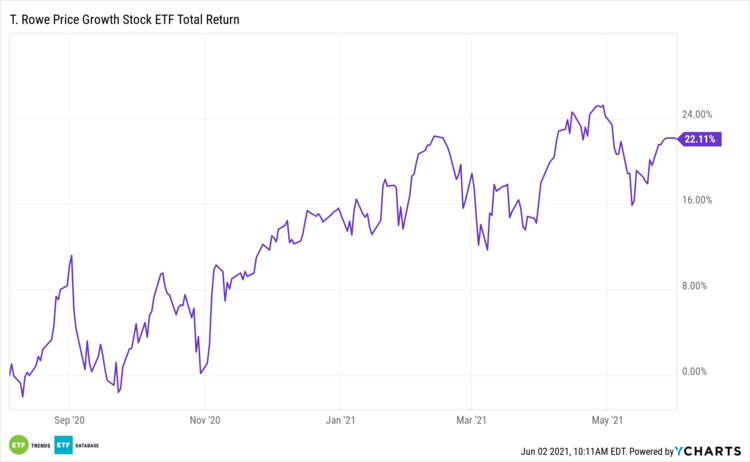Click the Mar '21 axis label

point(470,421)
